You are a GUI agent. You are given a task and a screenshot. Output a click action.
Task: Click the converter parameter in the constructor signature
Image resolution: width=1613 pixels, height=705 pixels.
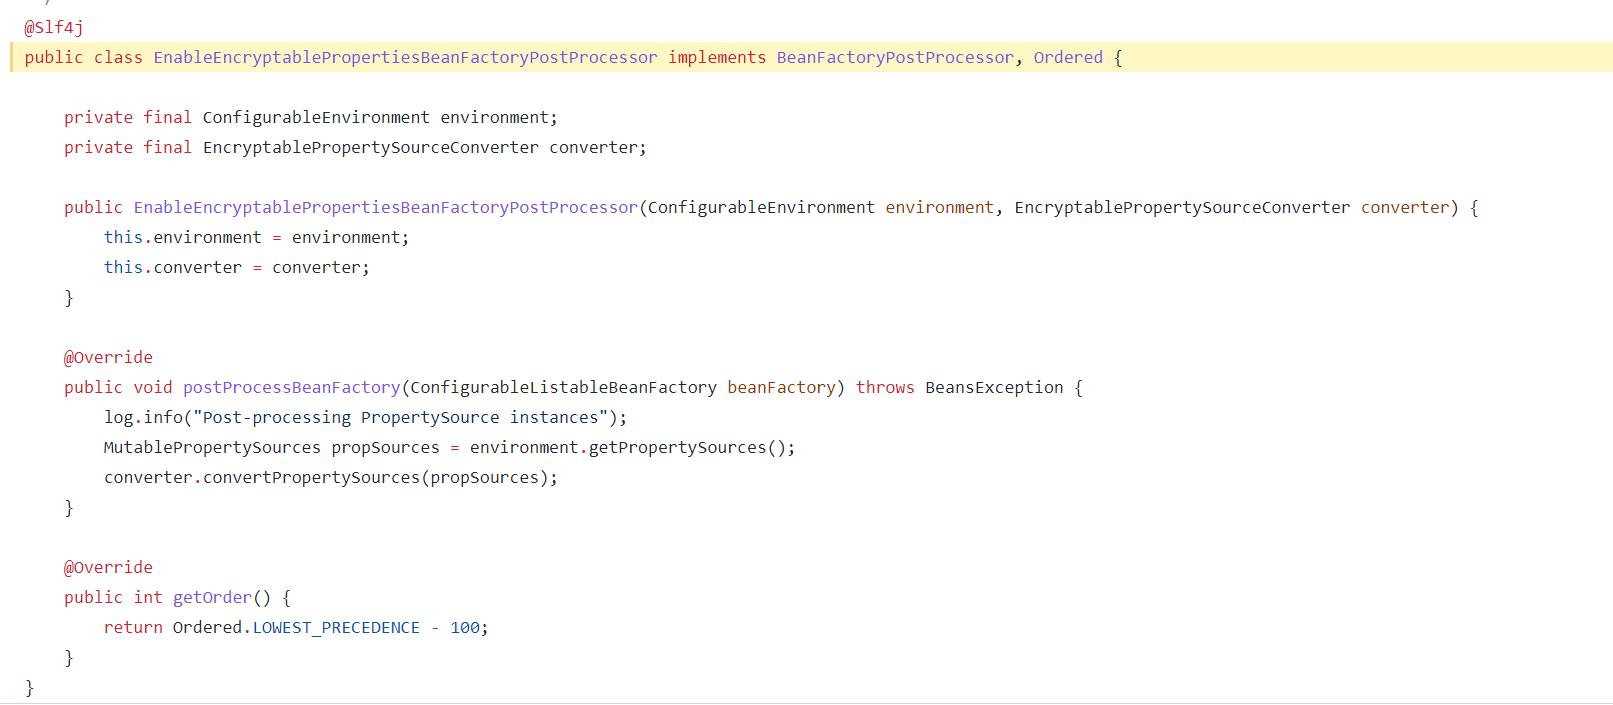point(1404,208)
